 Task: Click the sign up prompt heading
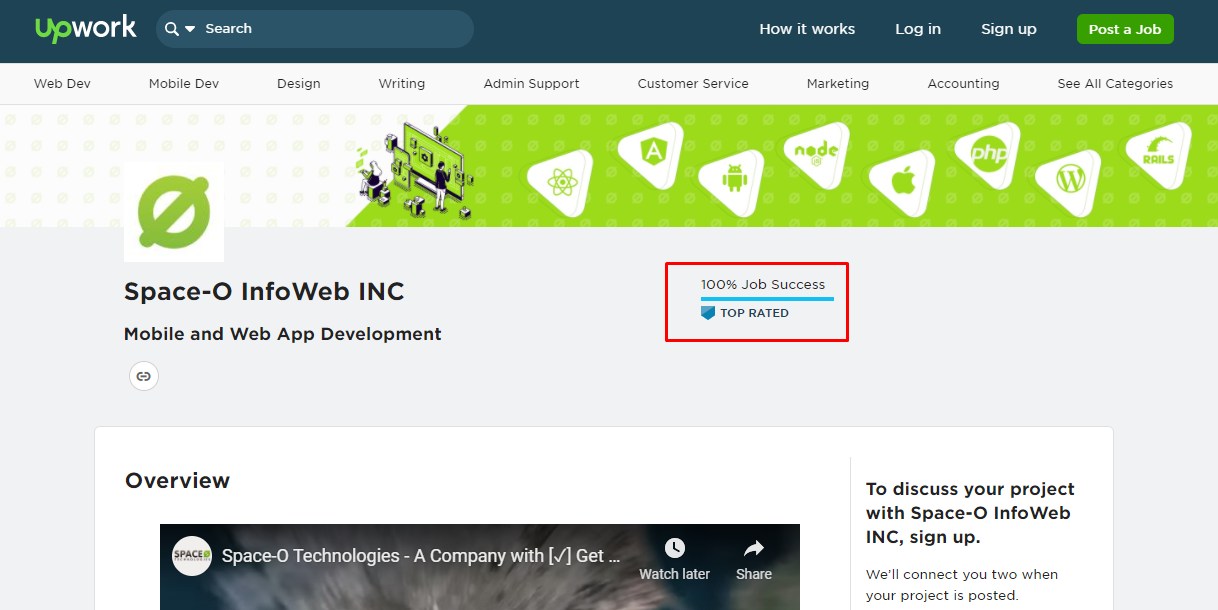(x=970, y=513)
